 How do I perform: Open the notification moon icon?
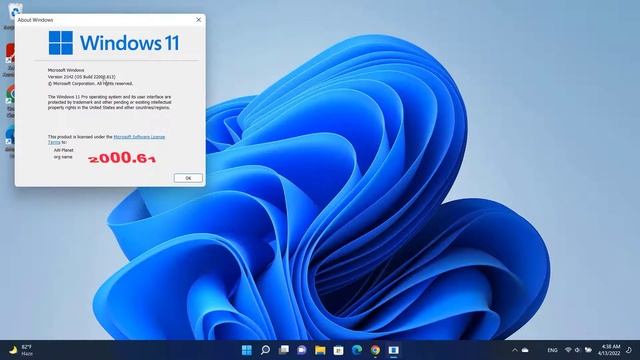(x=629, y=350)
